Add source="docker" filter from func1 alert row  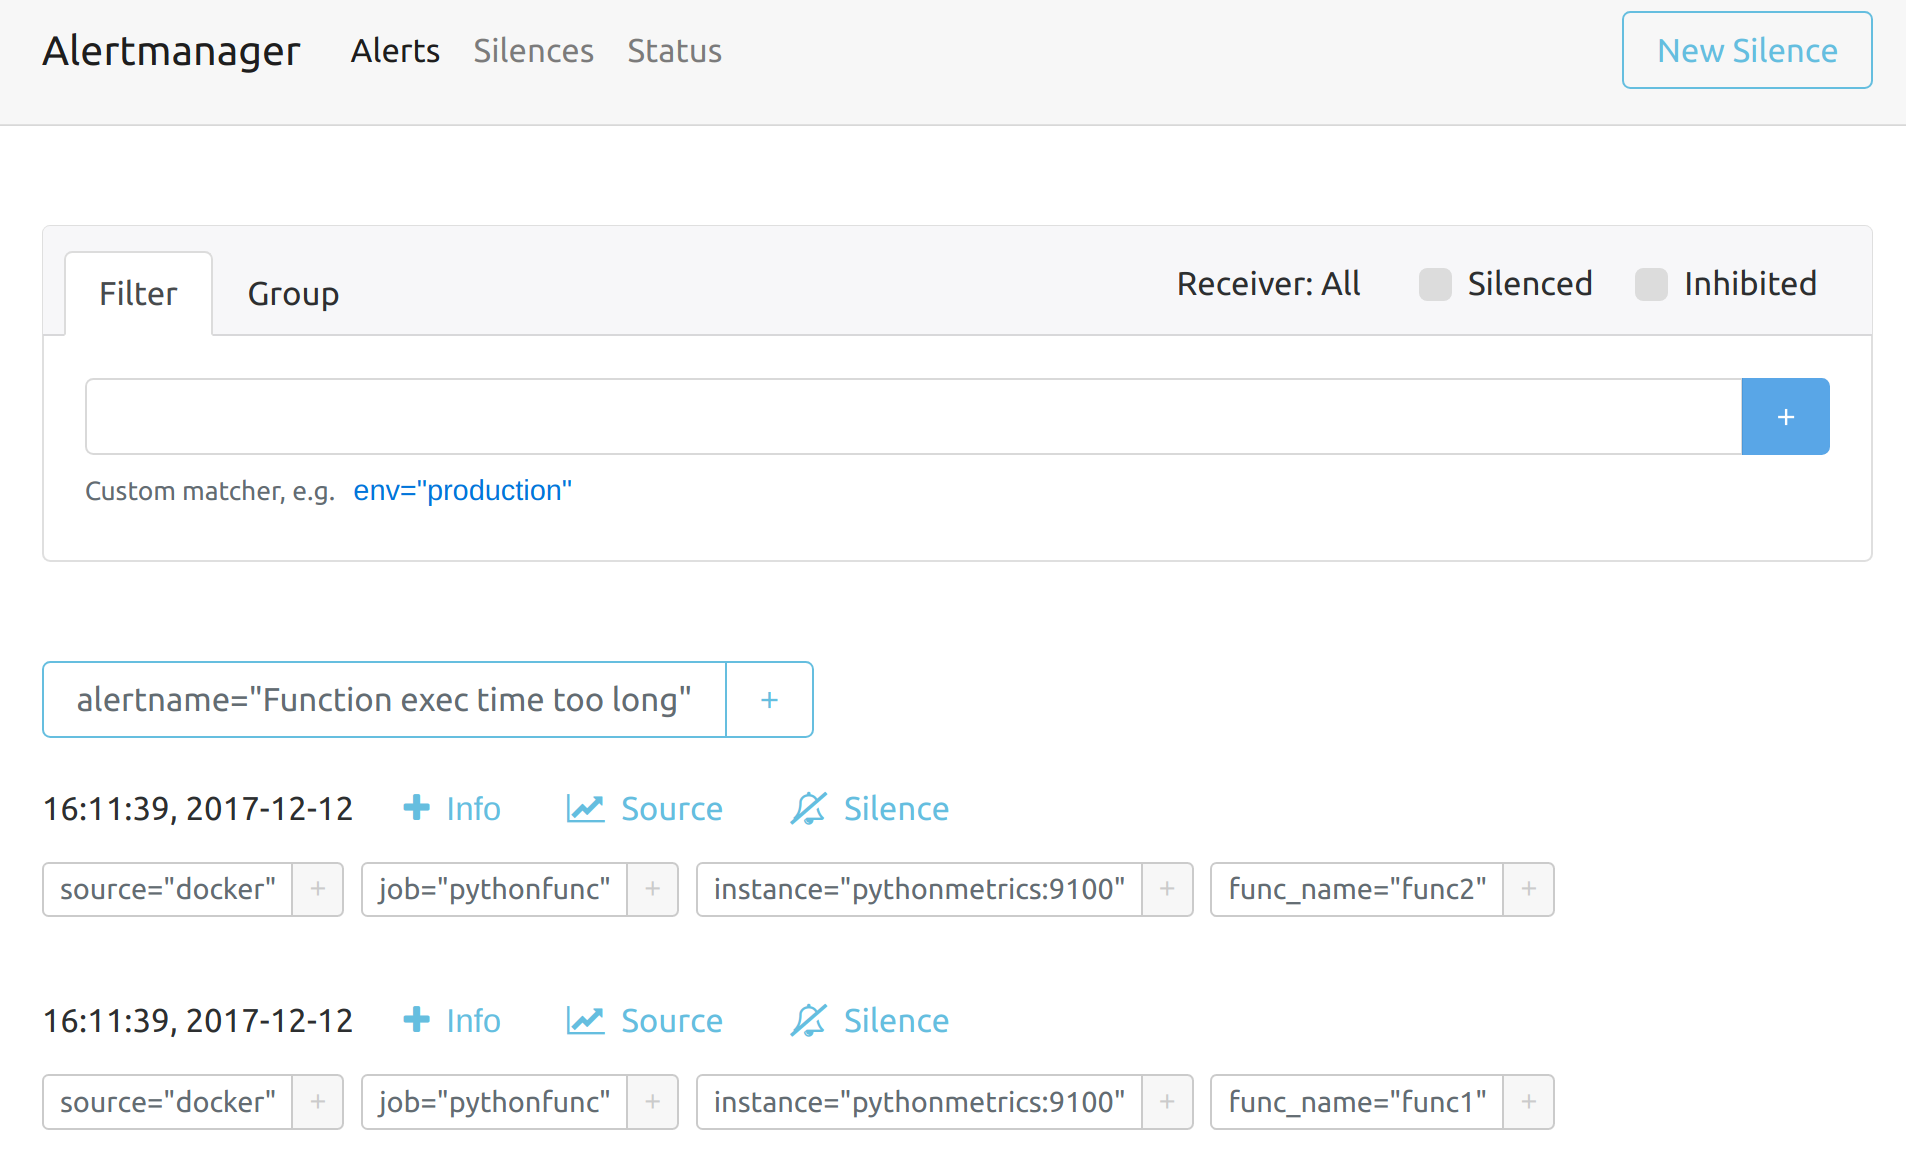pos(318,1102)
